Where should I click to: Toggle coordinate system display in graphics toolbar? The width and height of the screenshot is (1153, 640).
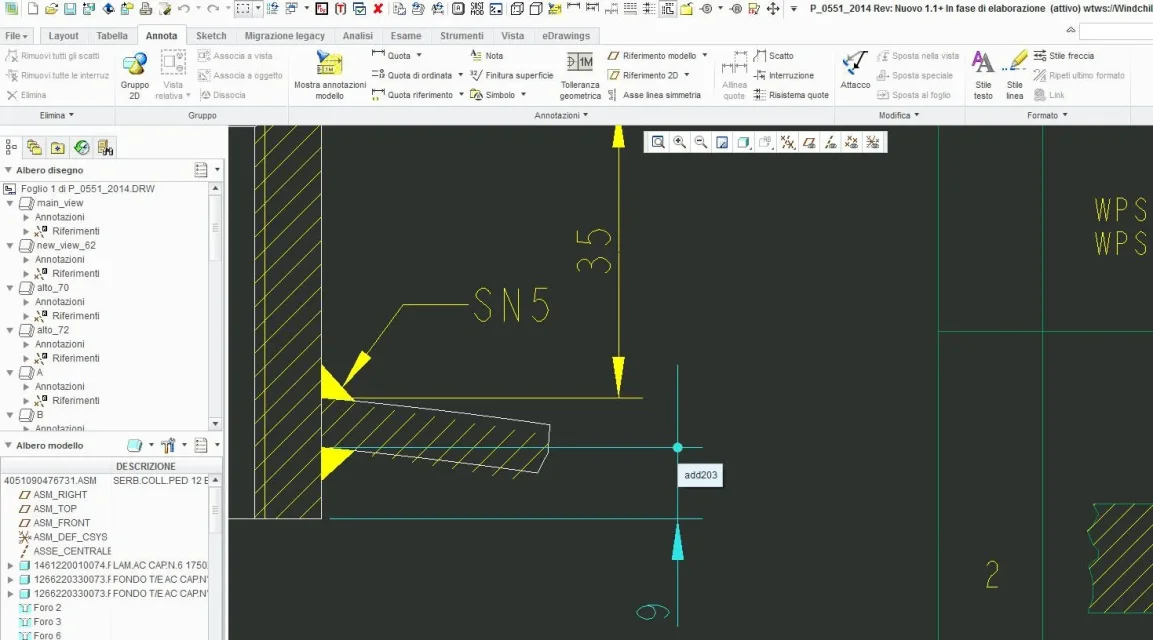(873, 143)
